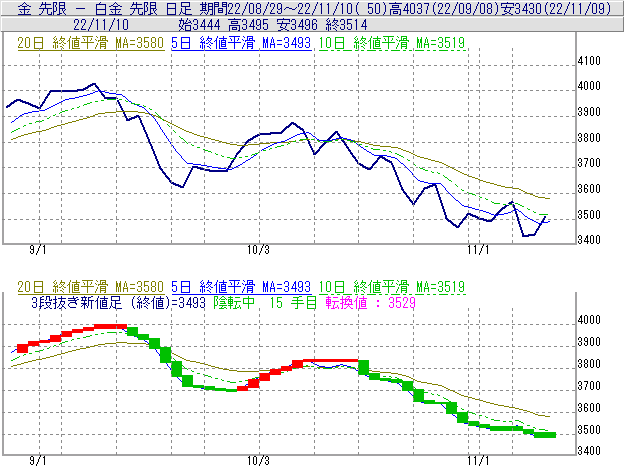The width and height of the screenshot is (624, 475).
Task: Click the high value '高4037(22/09/08)'
Action: pos(443,8)
